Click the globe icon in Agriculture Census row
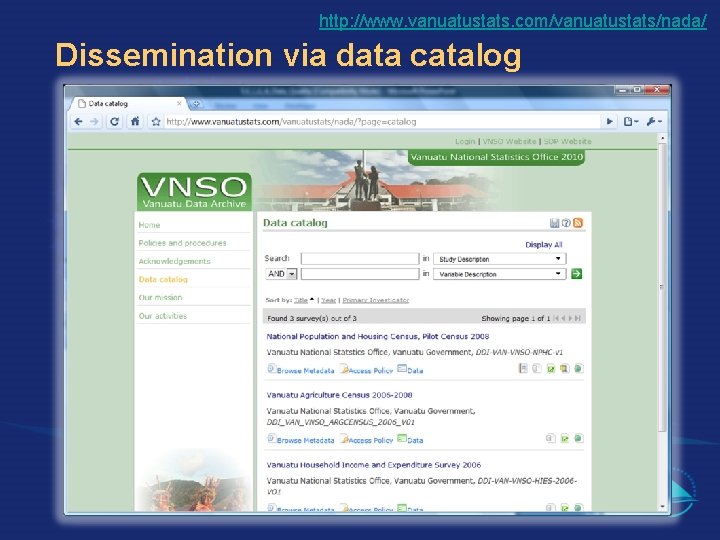The height and width of the screenshot is (540, 720). tap(579, 439)
